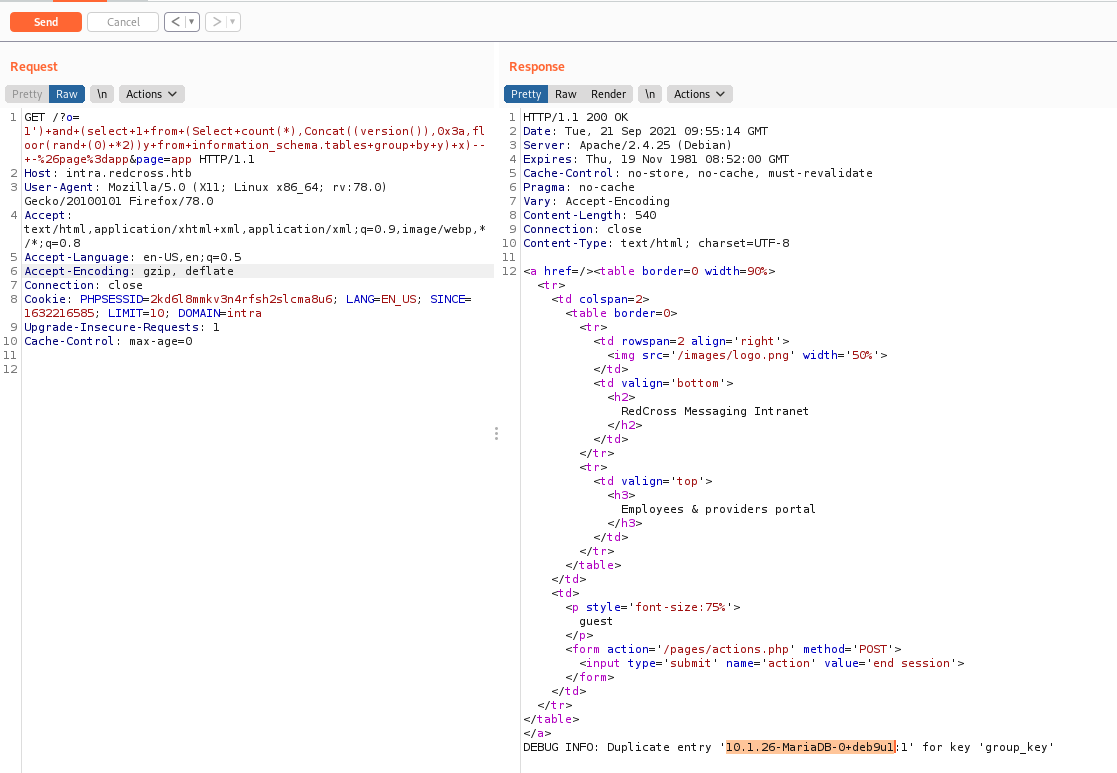
Task: Click the Accept-Encoding header line in request
Action: [129, 271]
